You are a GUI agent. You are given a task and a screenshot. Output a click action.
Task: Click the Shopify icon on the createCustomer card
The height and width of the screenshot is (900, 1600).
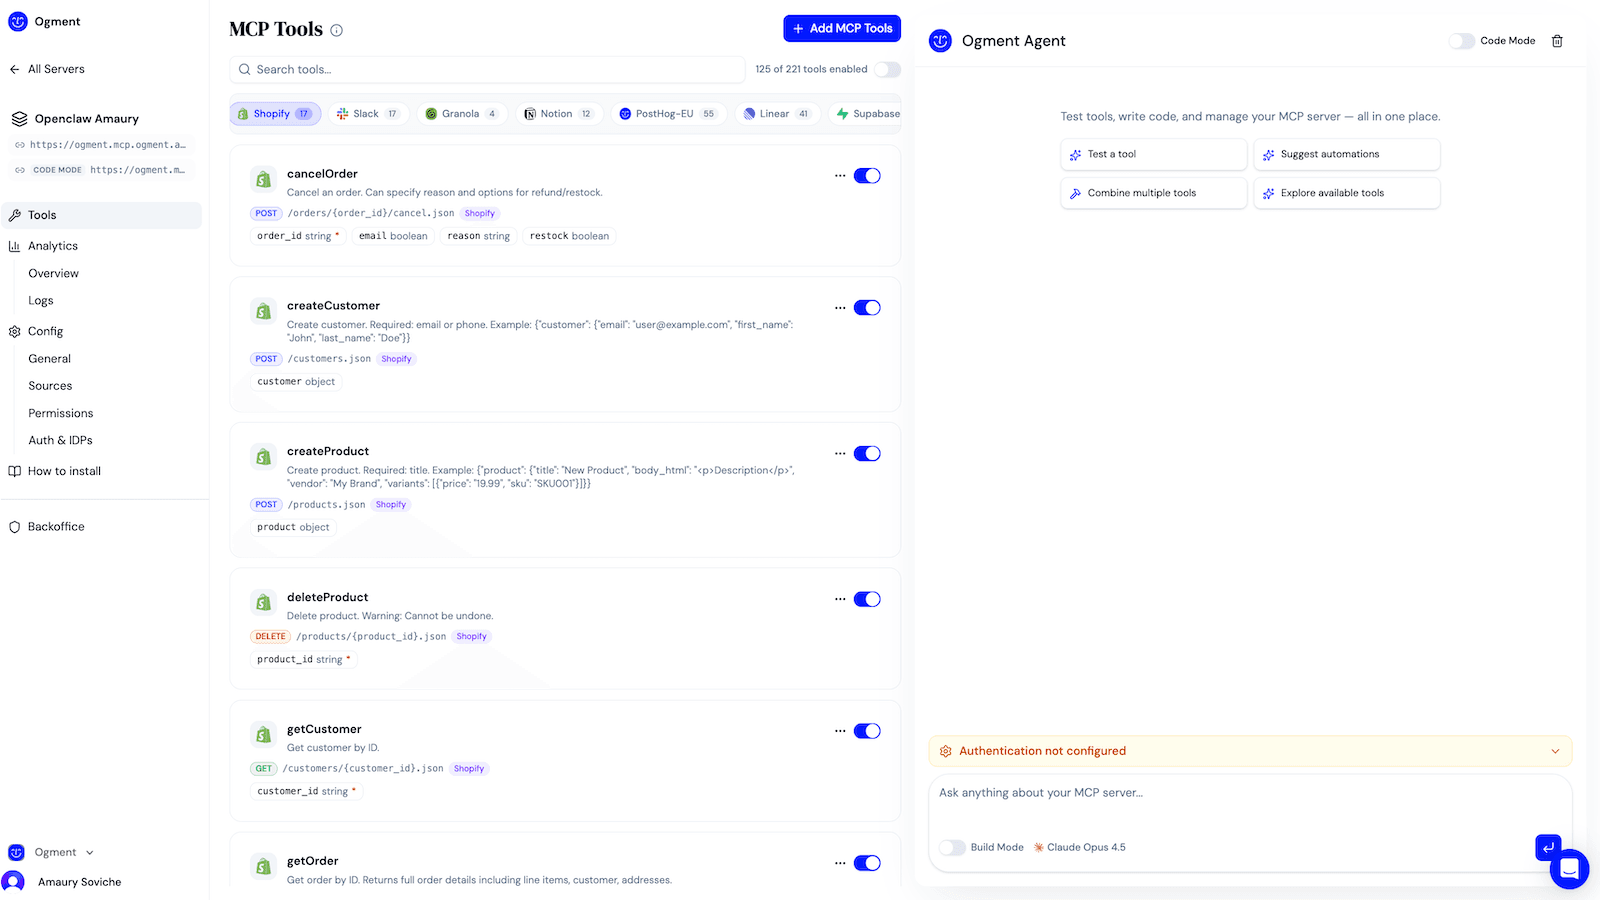(x=263, y=311)
